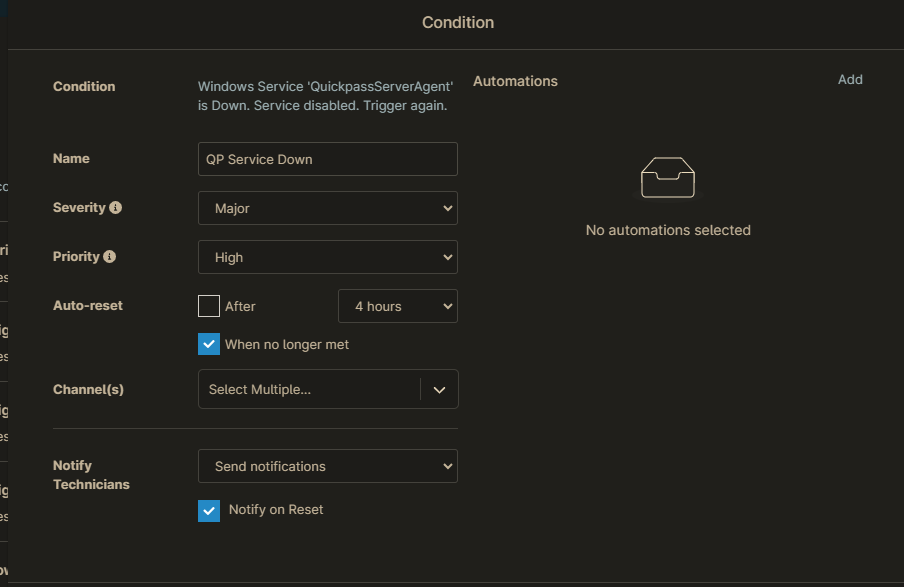Open the Severity dropdown showing Major

point(327,208)
